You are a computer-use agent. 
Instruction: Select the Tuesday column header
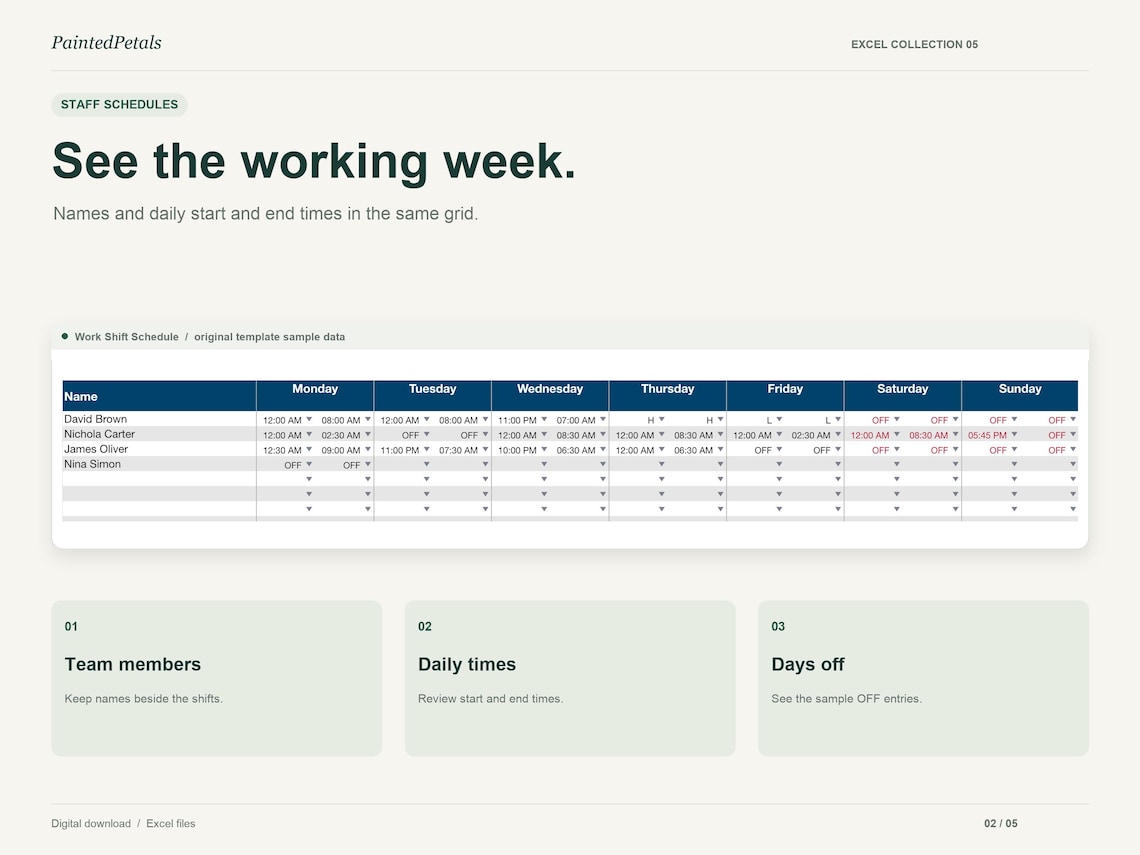pyautogui.click(x=433, y=396)
